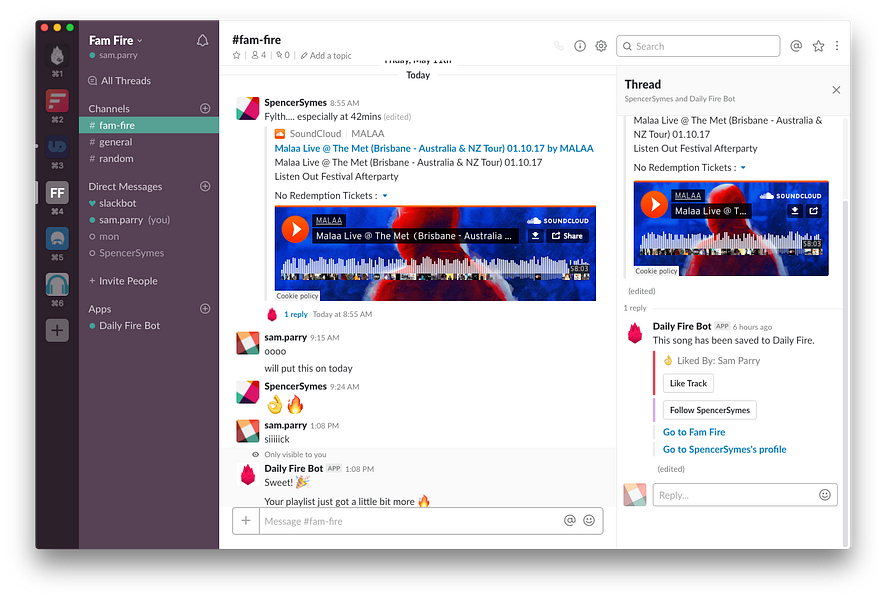Play the Malaa track in Thread embed

pos(654,204)
